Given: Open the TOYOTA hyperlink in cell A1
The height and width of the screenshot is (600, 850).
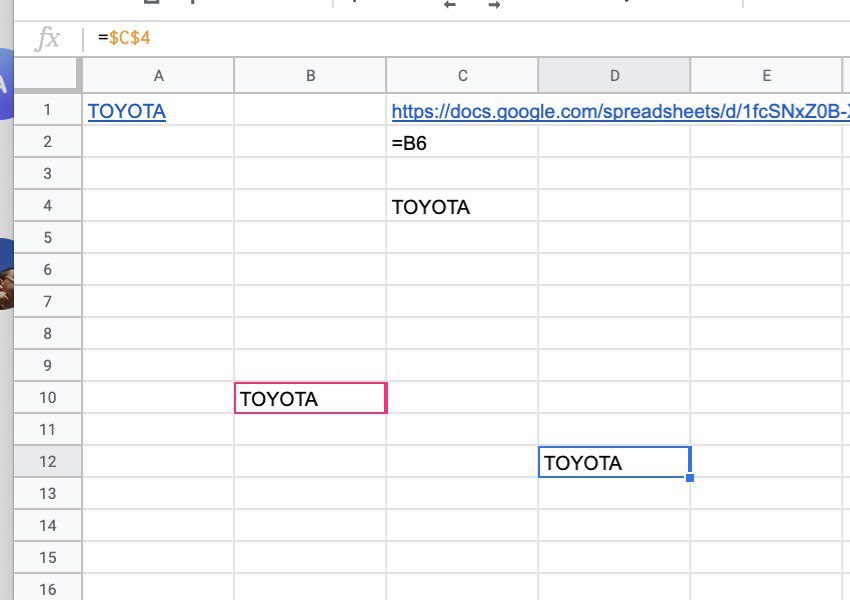Looking at the screenshot, I should pos(127,111).
